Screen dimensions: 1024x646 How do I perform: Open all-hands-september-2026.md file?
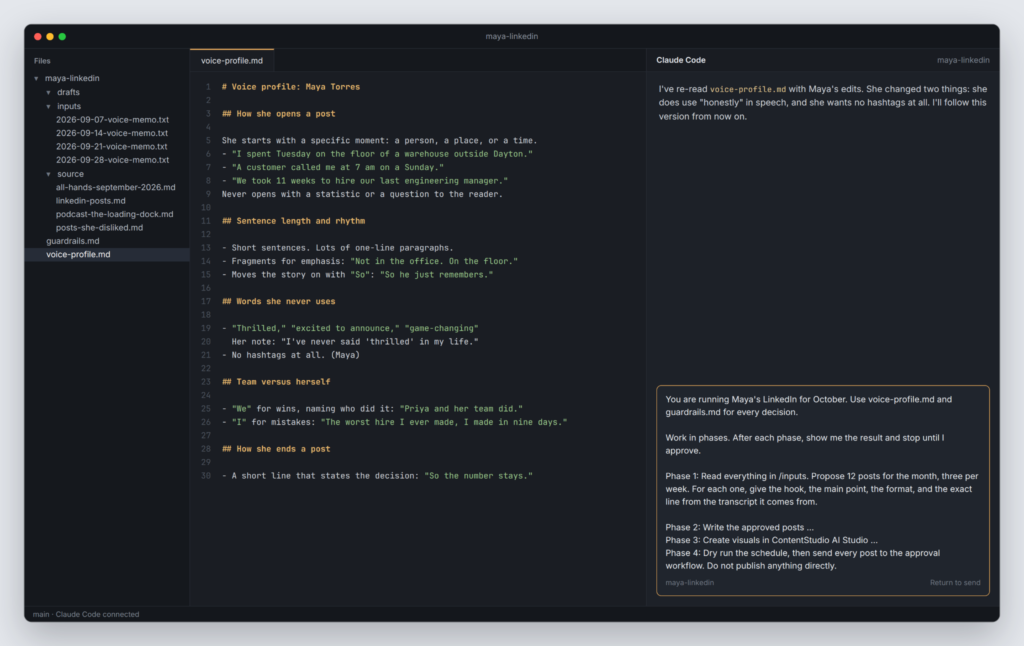116,187
